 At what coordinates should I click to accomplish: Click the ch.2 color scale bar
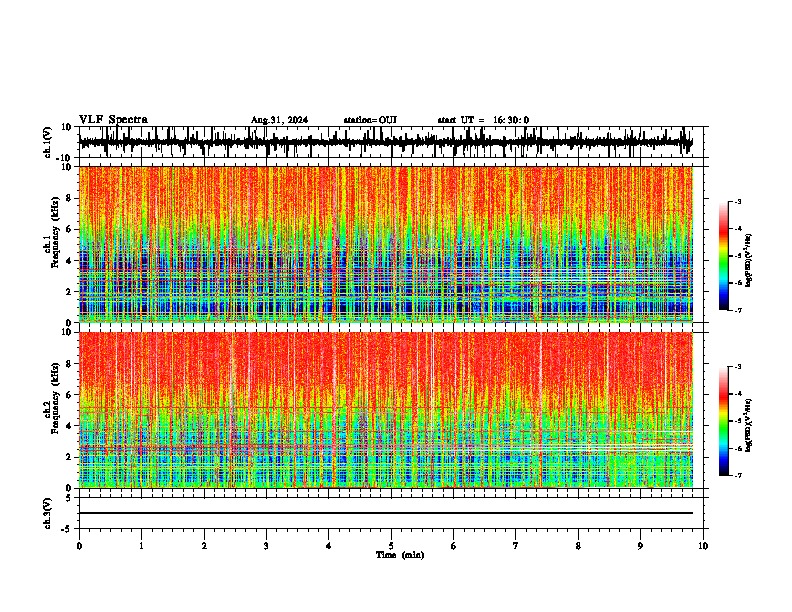pos(724,421)
